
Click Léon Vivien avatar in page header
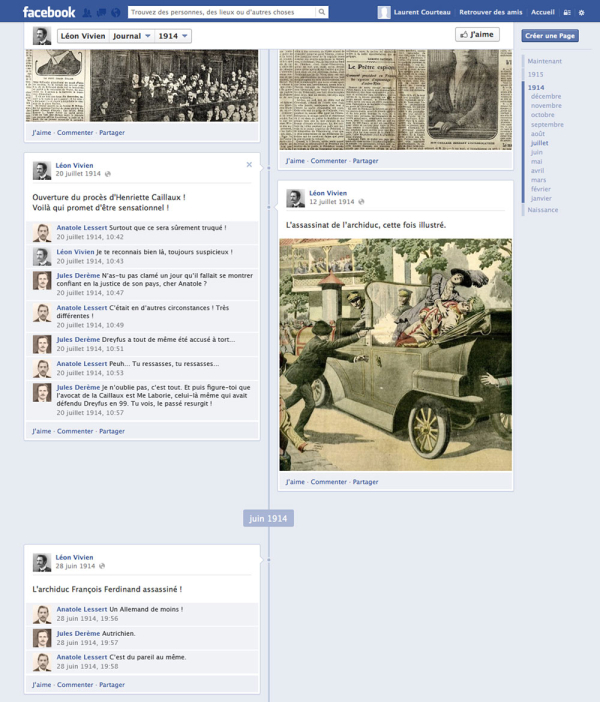click(42, 36)
